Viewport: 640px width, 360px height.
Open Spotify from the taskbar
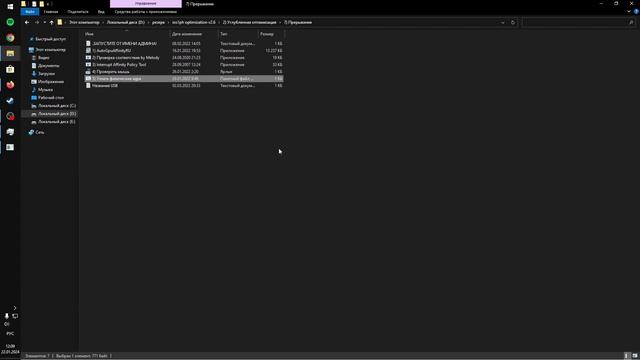pyautogui.click(x=10, y=22)
